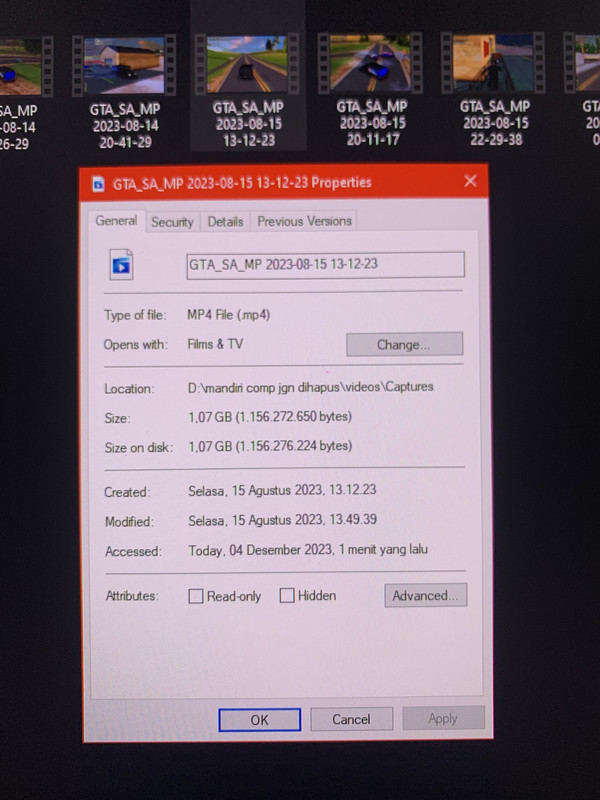The image size is (600, 800).
Task: Close the Properties dialog with the X
Action: pyautogui.click(x=470, y=181)
